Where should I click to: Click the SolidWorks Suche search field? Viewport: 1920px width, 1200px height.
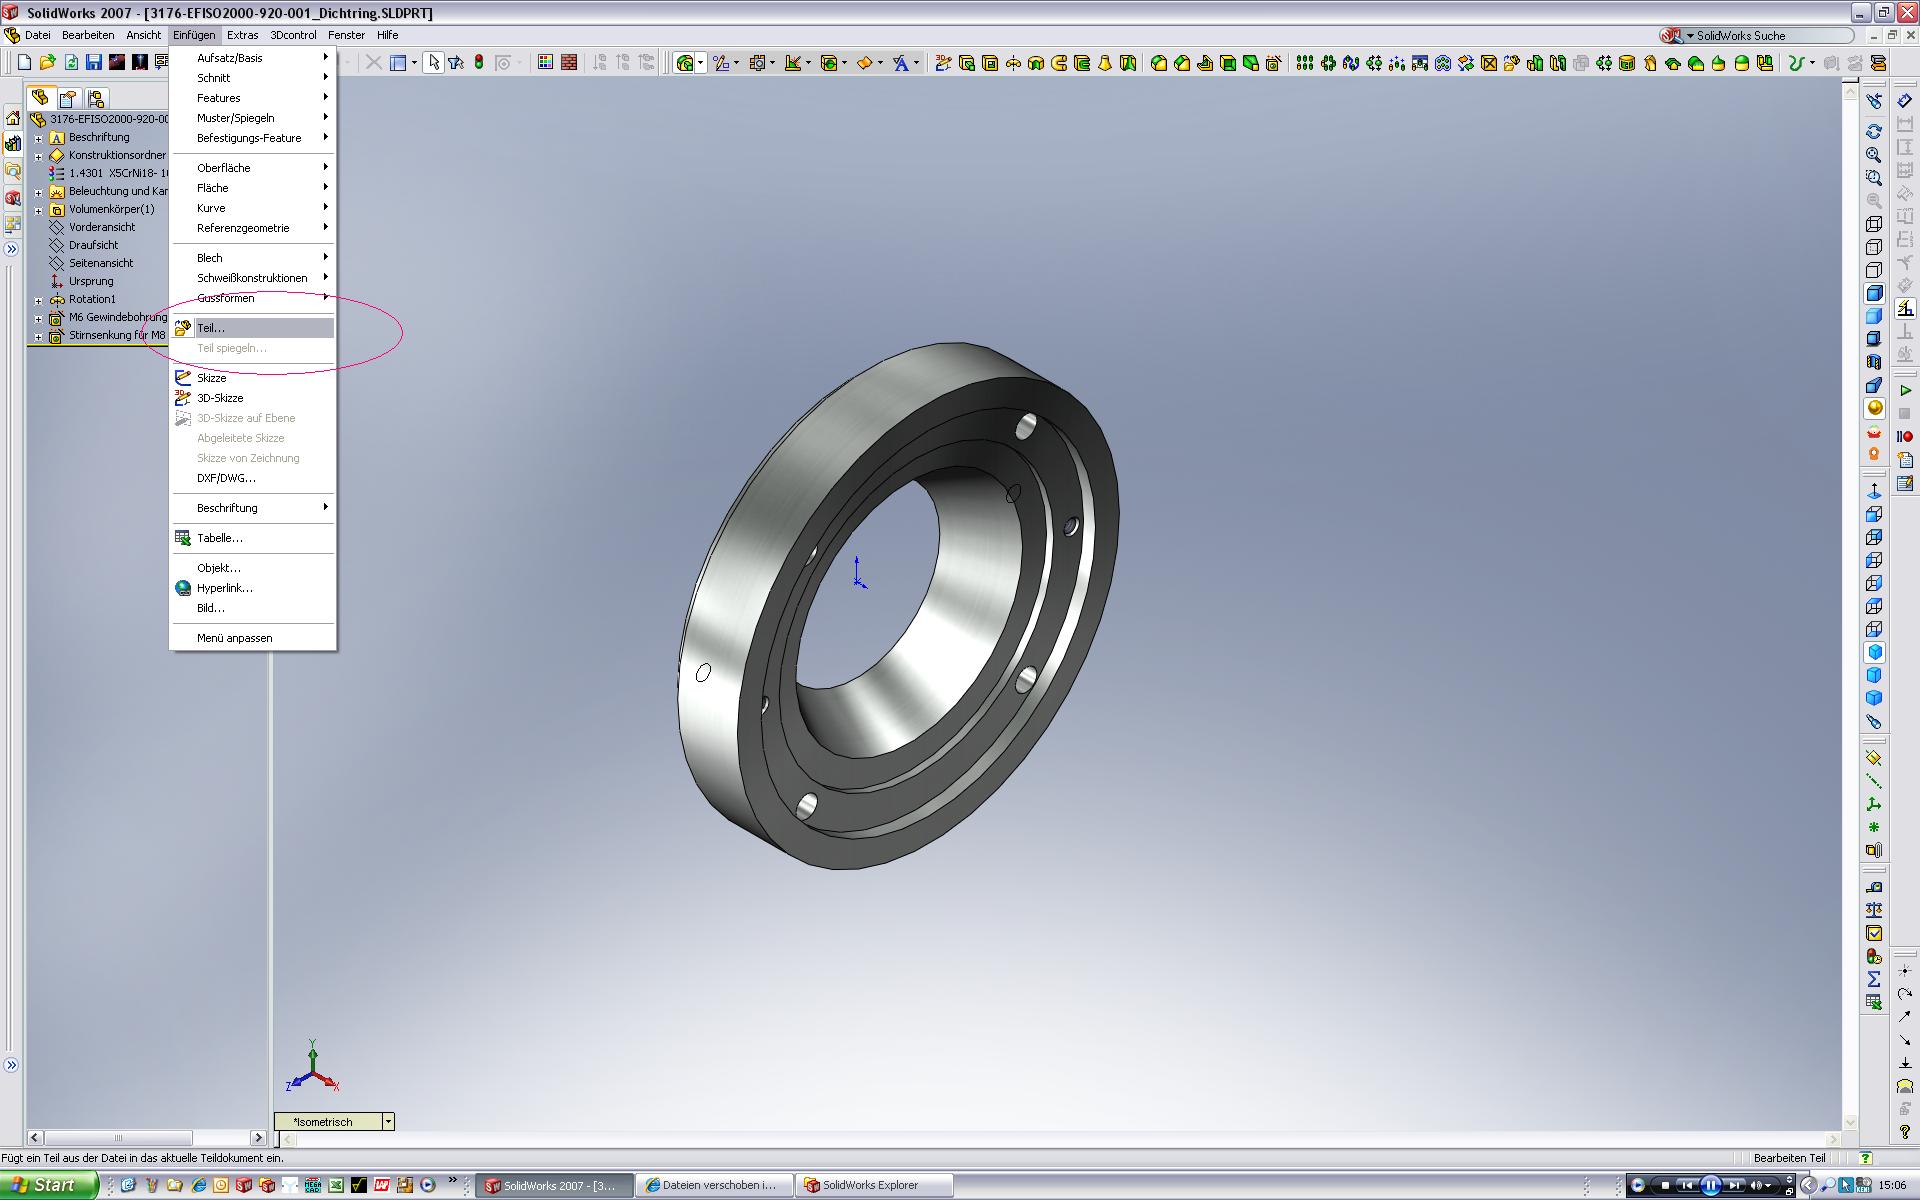(x=1770, y=36)
